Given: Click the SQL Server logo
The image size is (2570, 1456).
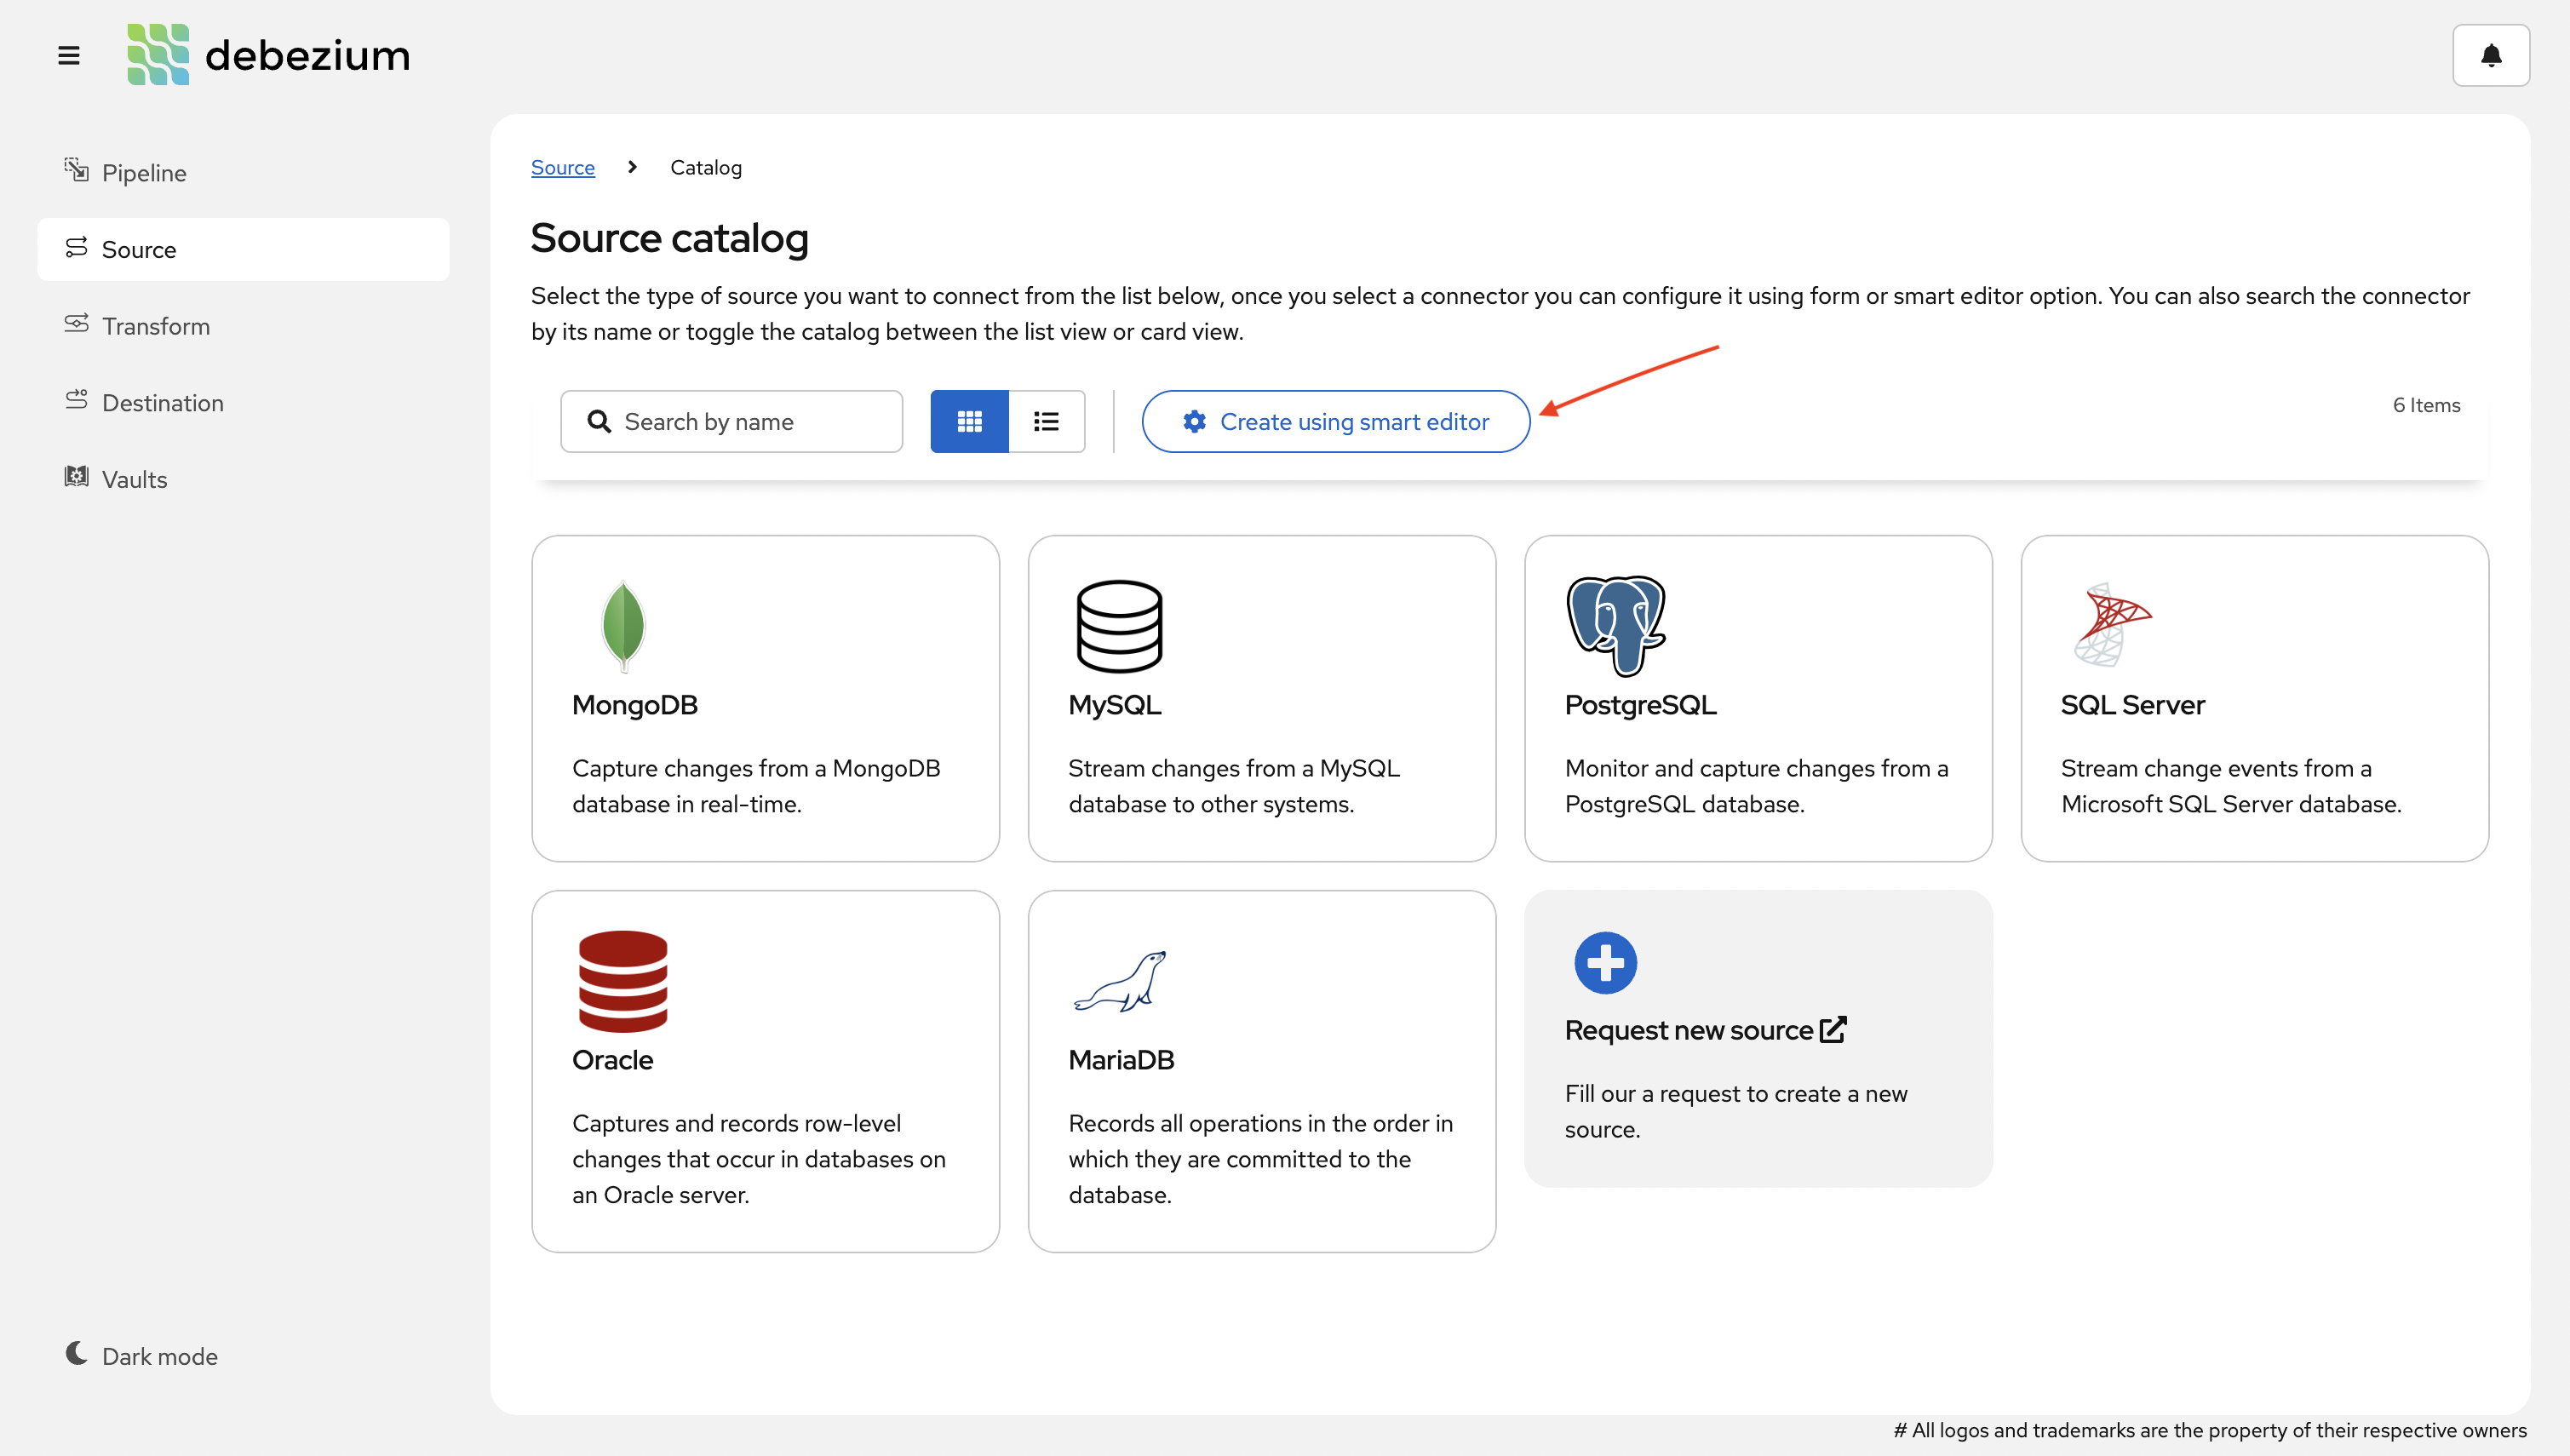Looking at the screenshot, I should pos(2111,625).
